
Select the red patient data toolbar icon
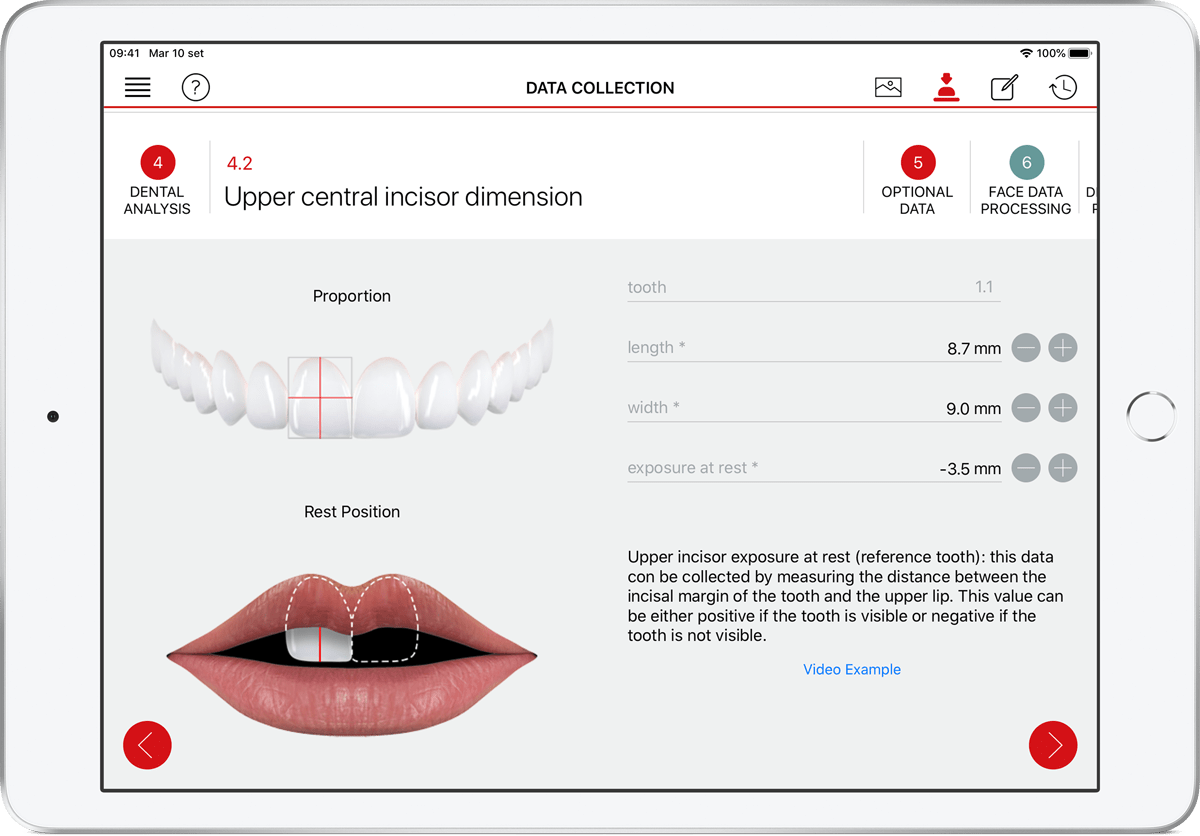[946, 87]
